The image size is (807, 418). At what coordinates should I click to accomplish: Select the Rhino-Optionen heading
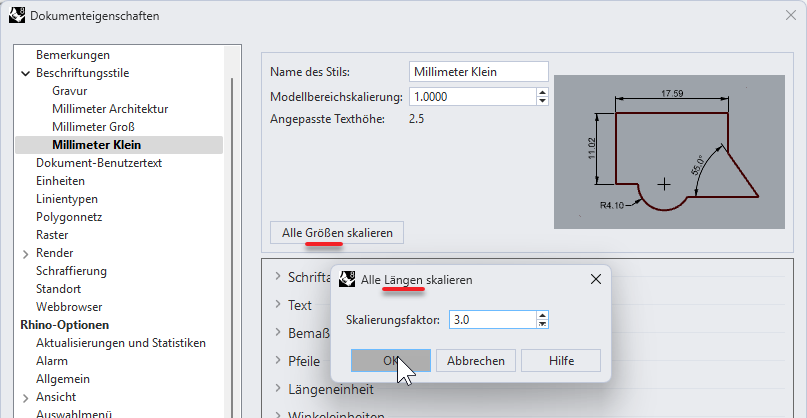64,325
